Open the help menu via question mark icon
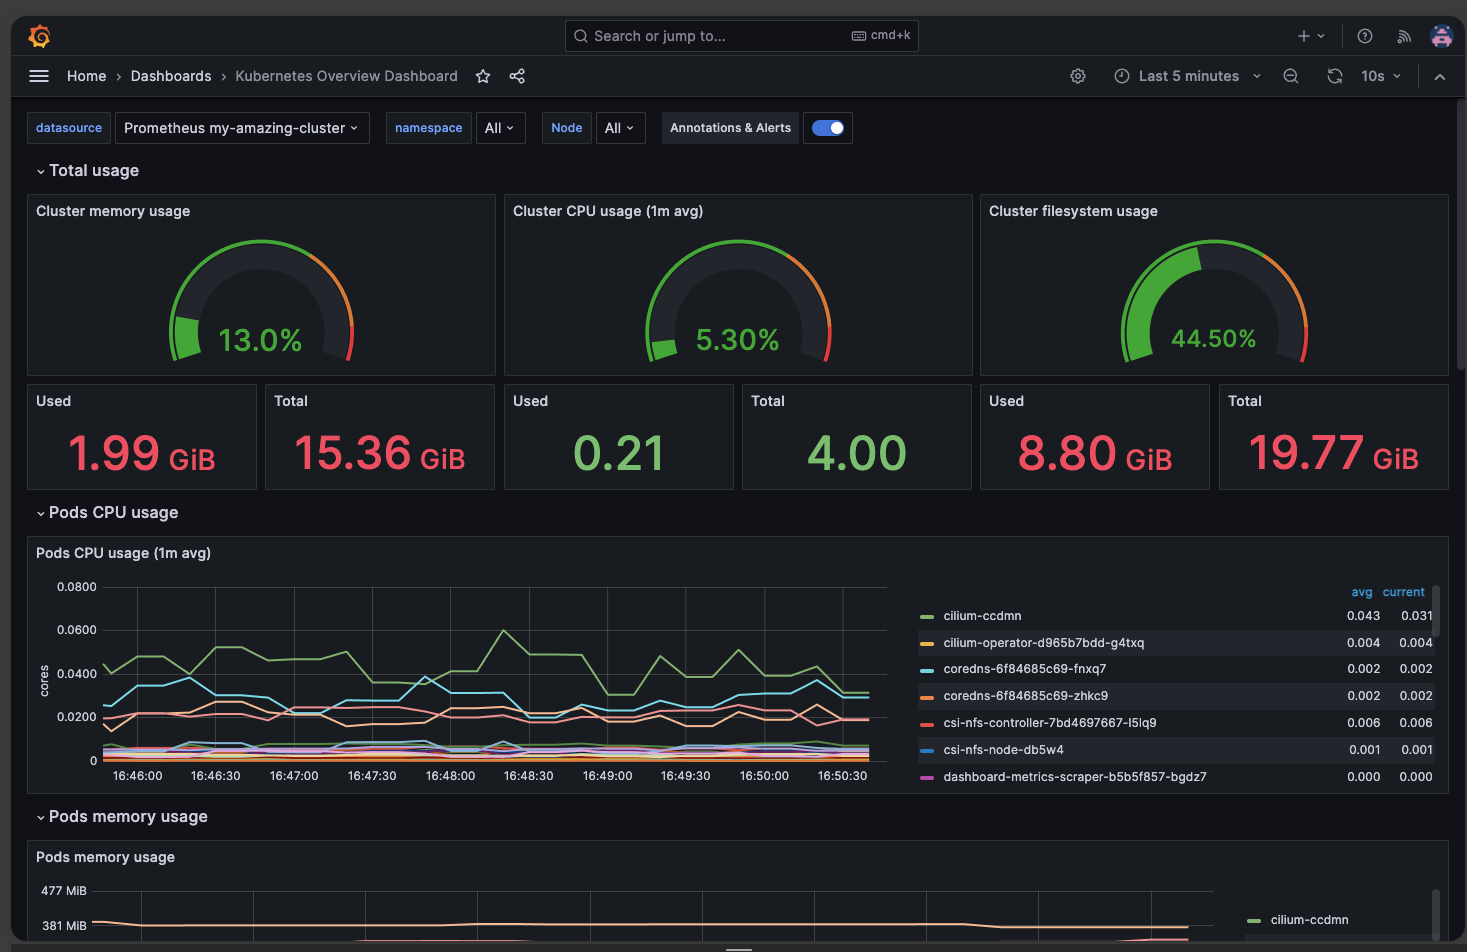 1364,35
